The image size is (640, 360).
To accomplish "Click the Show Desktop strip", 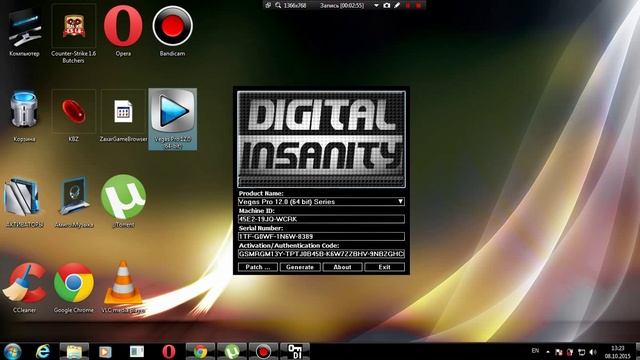I will click(x=638, y=351).
